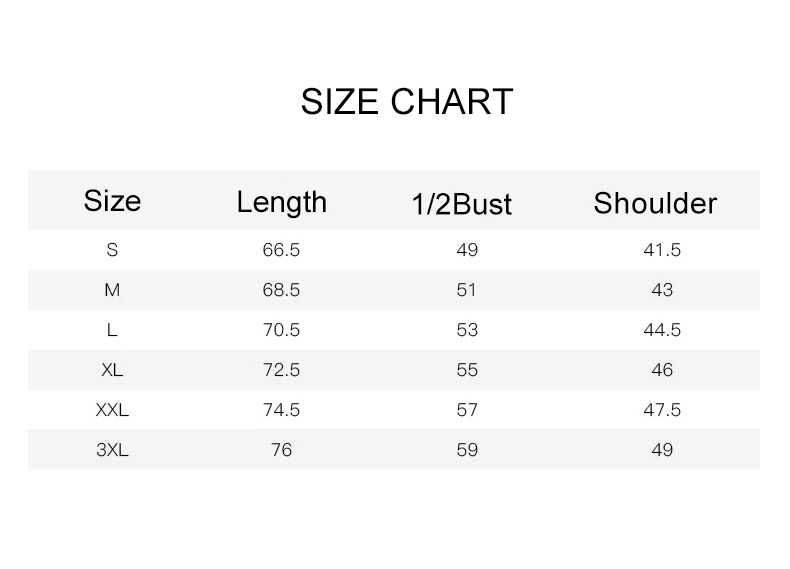
Task: Select the 53 half-bust value
Action: (467, 330)
